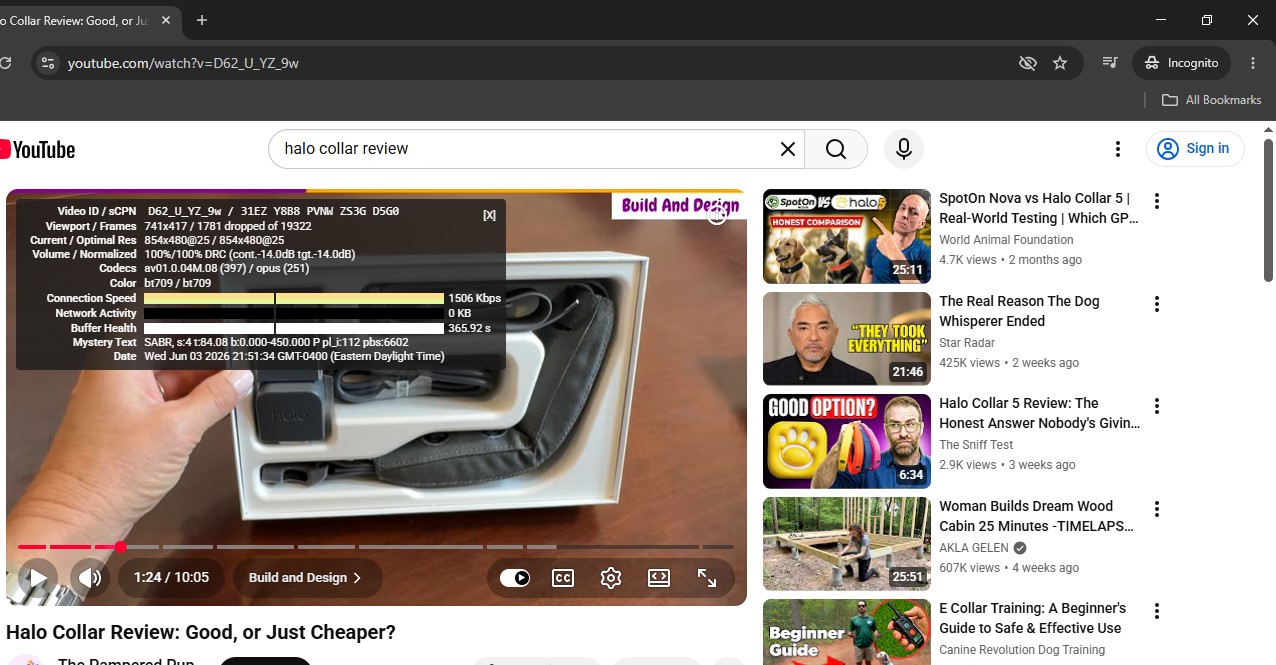
Task: Toggle the autoplay switch
Action: (515, 577)
